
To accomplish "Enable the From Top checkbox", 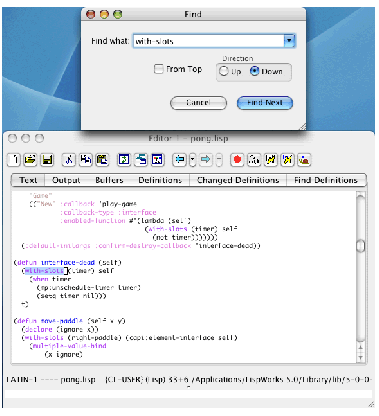I will [x=158, y=69].
